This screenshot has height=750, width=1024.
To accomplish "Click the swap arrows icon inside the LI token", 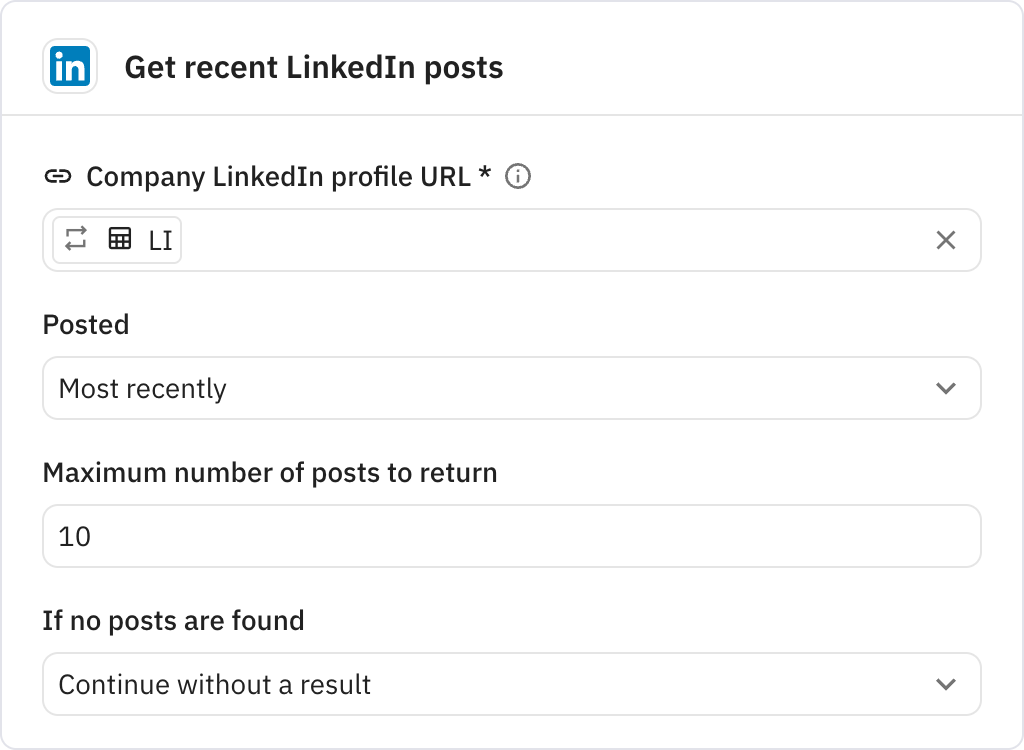I will [x=75, y=240].
